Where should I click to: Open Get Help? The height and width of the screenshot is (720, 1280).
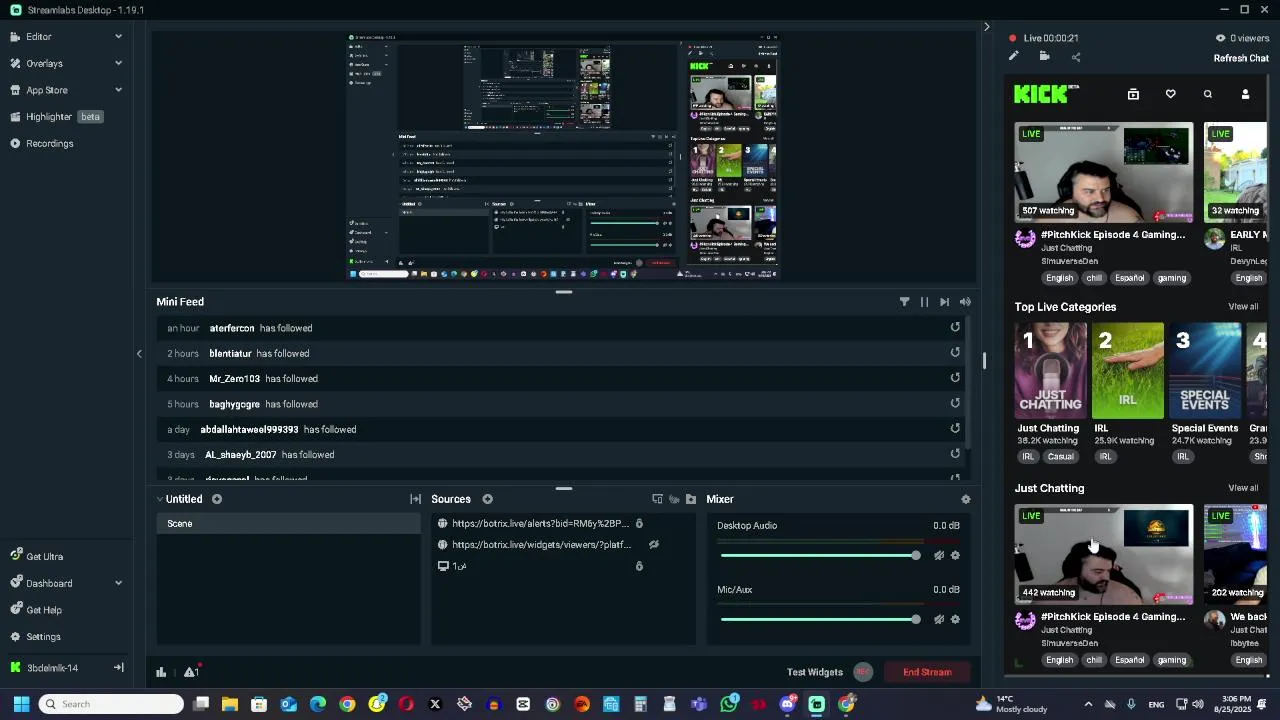(44, 610)
